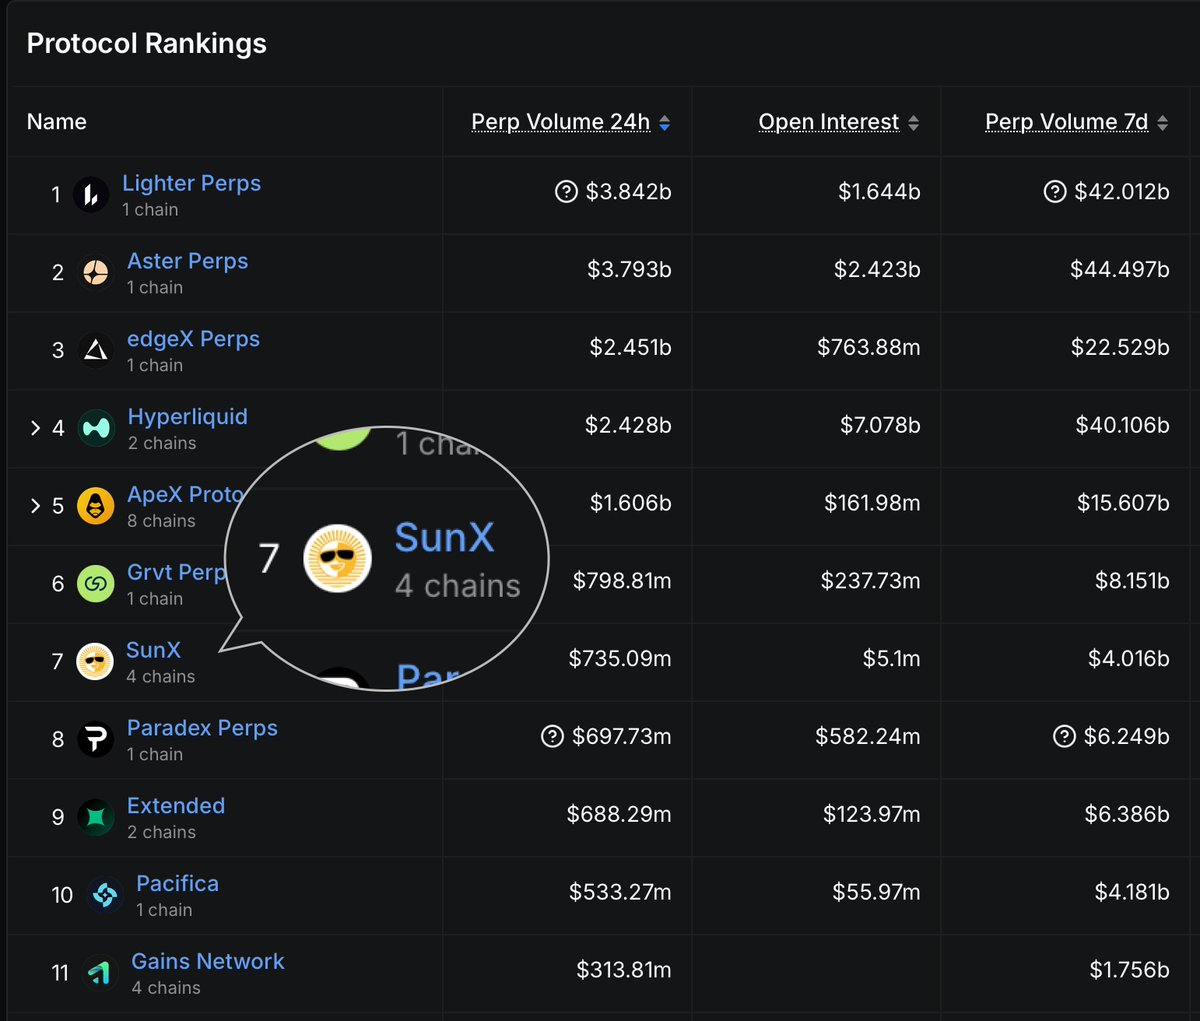Screen dimensions: 1200x1021
Task: Click the Lighter Perps protocol icon
Action: (x=92, y=194)
